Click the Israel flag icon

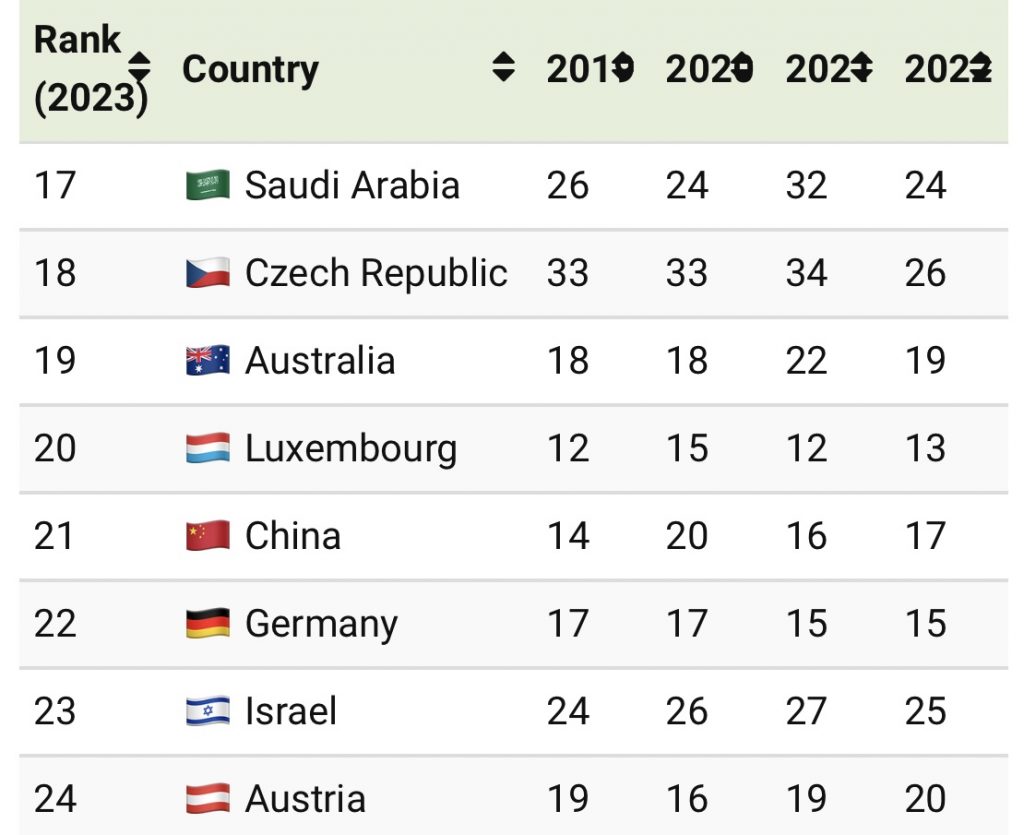pyautogui.click(x=208, y=711)
